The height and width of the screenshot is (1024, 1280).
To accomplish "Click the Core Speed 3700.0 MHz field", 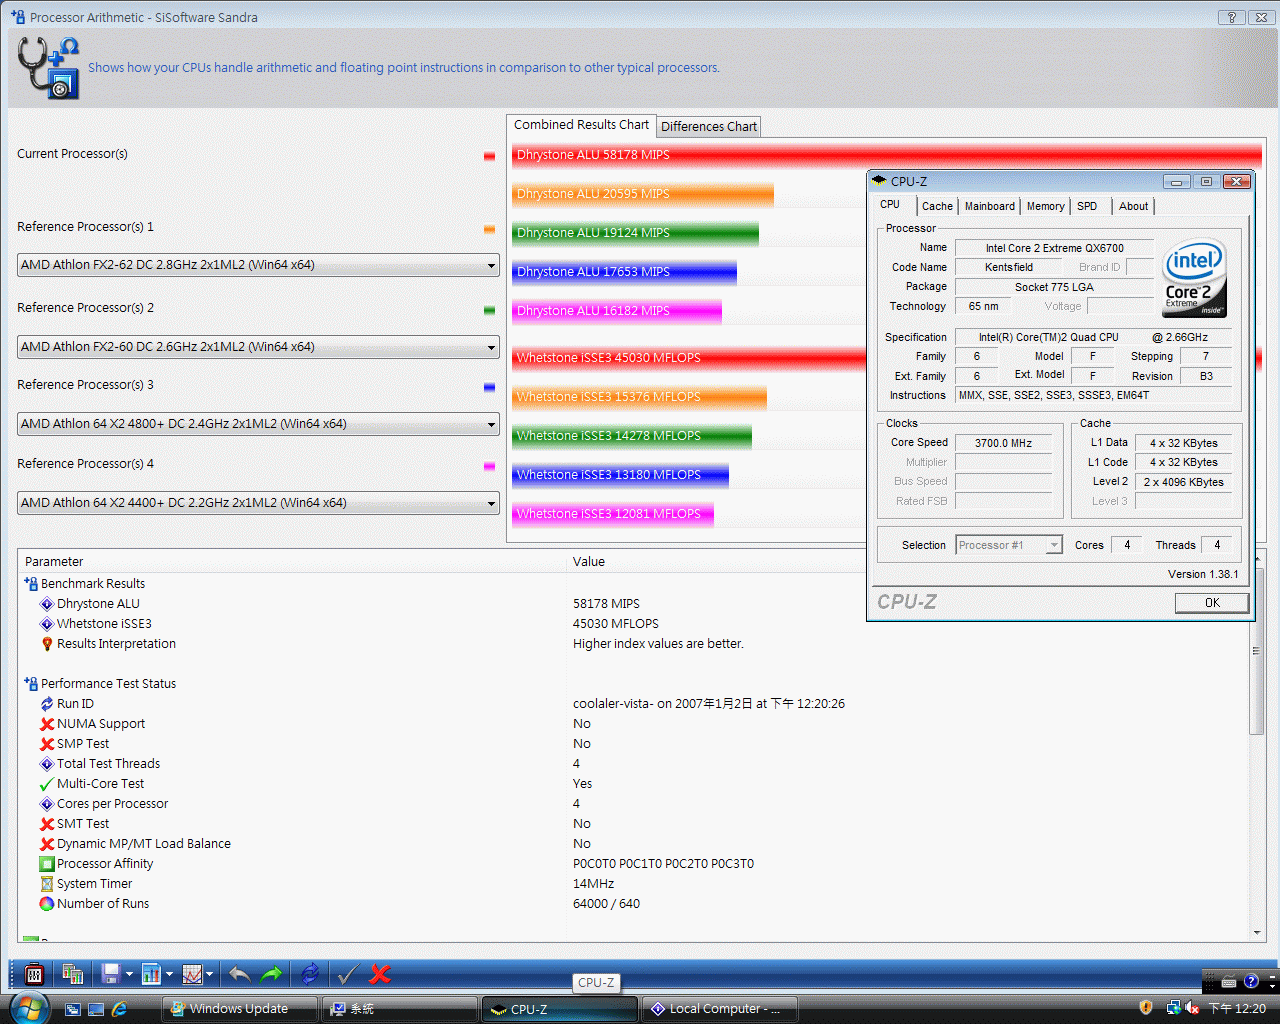I will (1003, 443).
